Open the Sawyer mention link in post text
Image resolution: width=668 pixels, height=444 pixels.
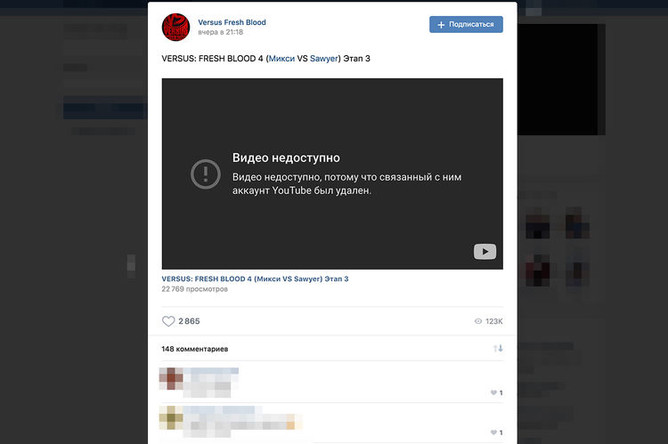click(324, 58)
